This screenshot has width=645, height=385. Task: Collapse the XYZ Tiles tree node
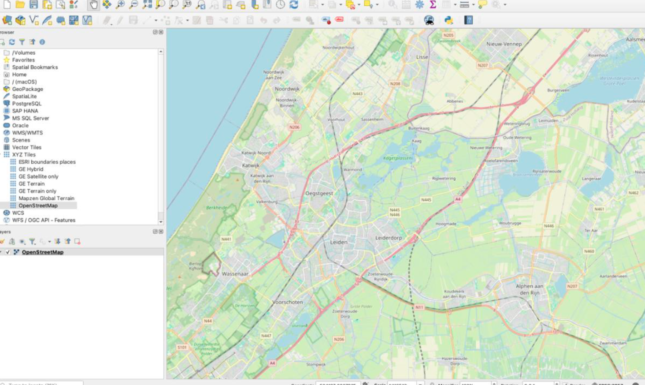(1, 155)
